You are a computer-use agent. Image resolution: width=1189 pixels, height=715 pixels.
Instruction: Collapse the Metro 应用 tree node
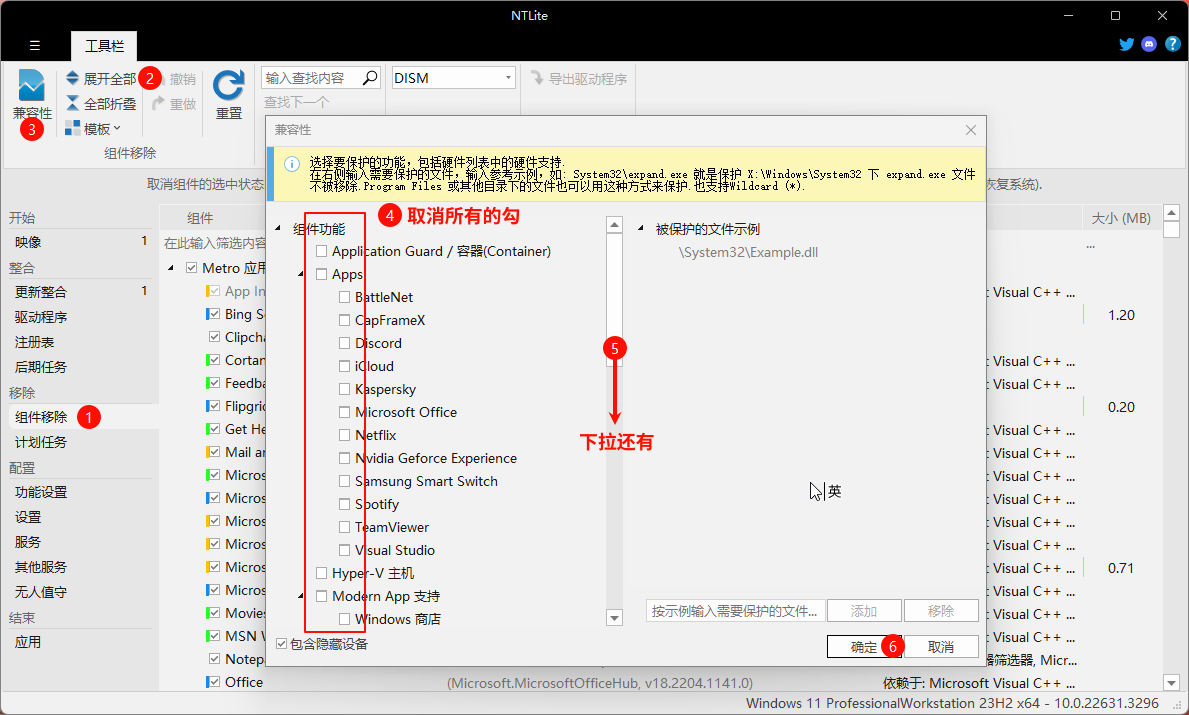(171, 268)
